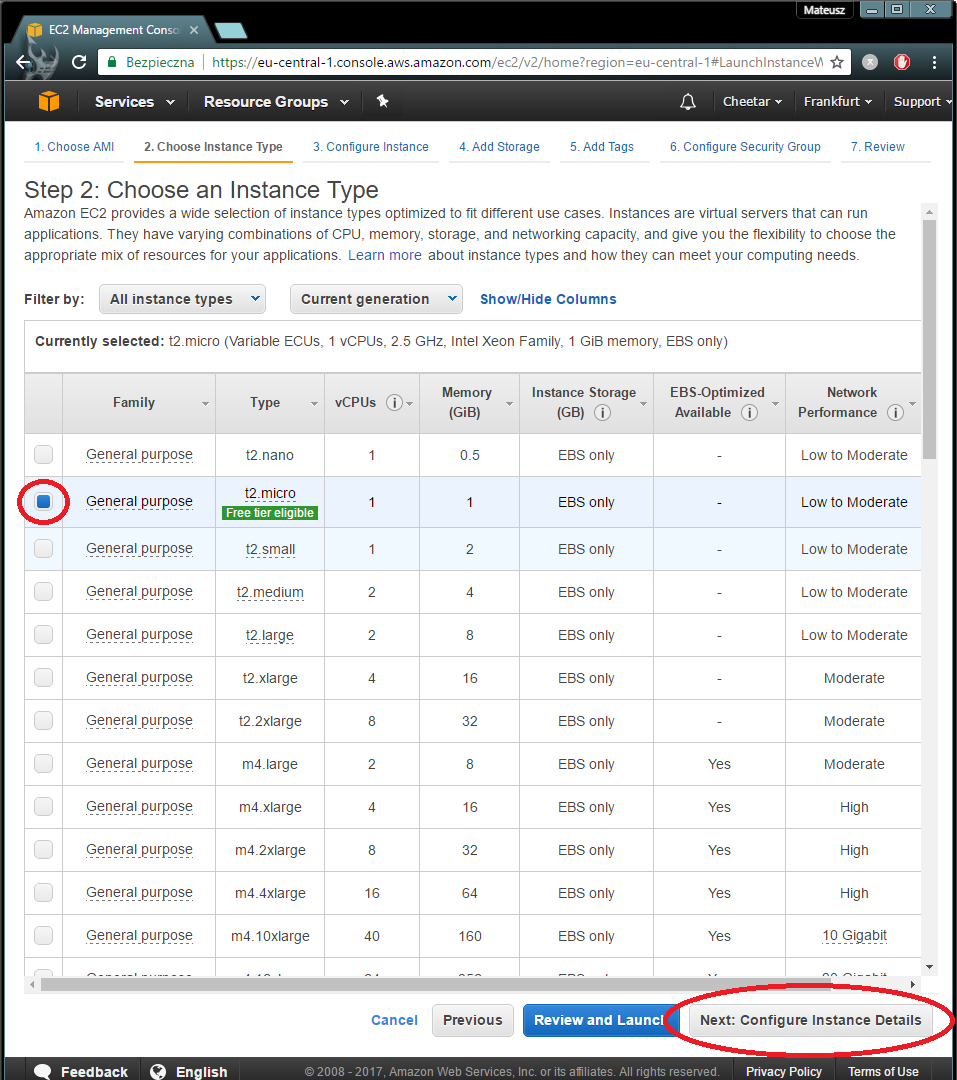Open the notifications bell icon
The image size is (957, 1080).
coord(688,102)
